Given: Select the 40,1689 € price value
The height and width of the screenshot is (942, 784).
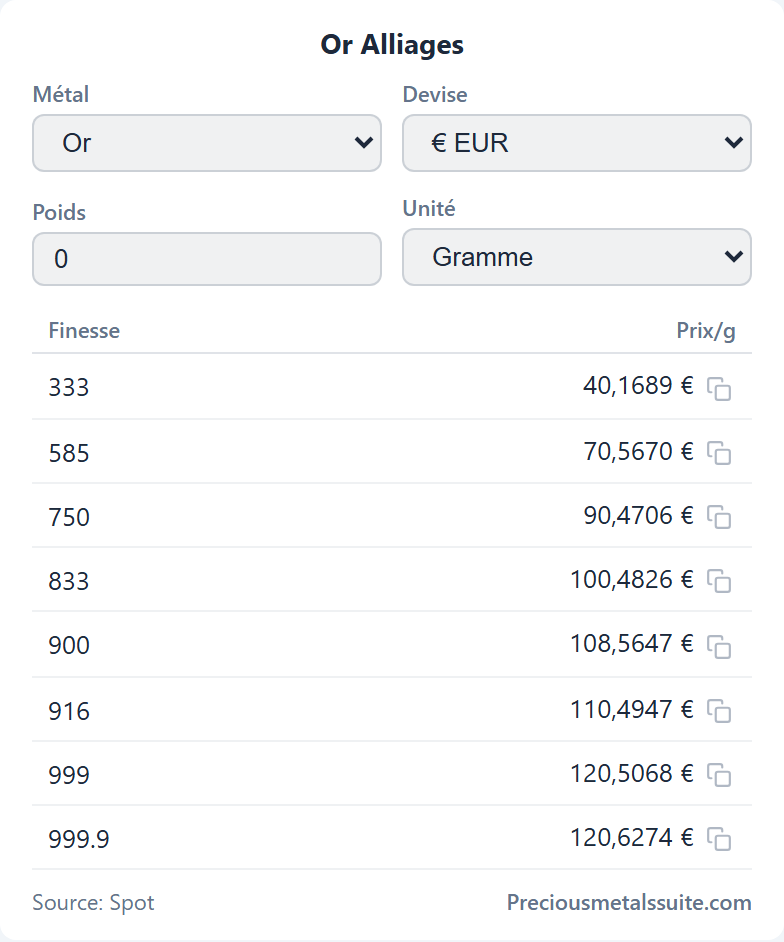Looking at the screenshot, I should click(x=638, y=386).
